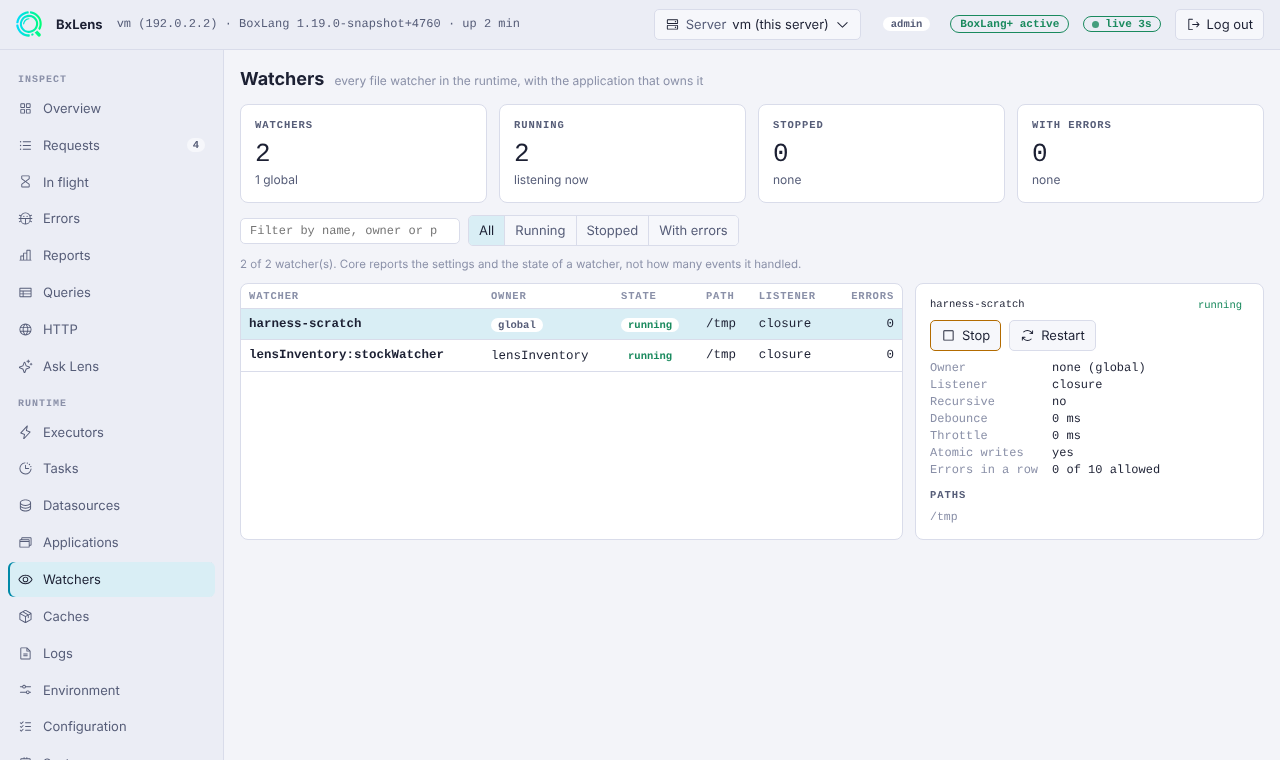This screenshot has width=1280, height=760.
Task: Click the BxLens logo icon
Action: [x=29, y=24]
